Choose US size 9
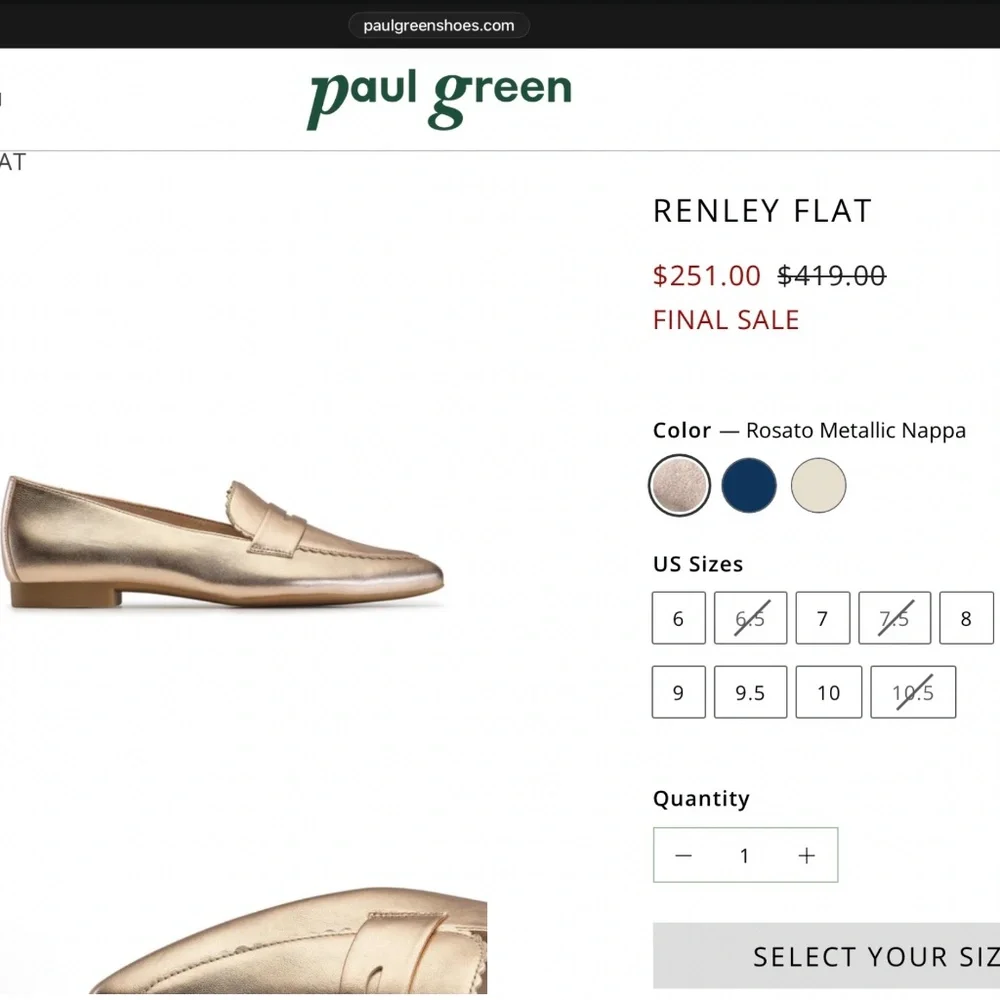The height and width of the screenshot is (1000, 1000). point(679,692)
